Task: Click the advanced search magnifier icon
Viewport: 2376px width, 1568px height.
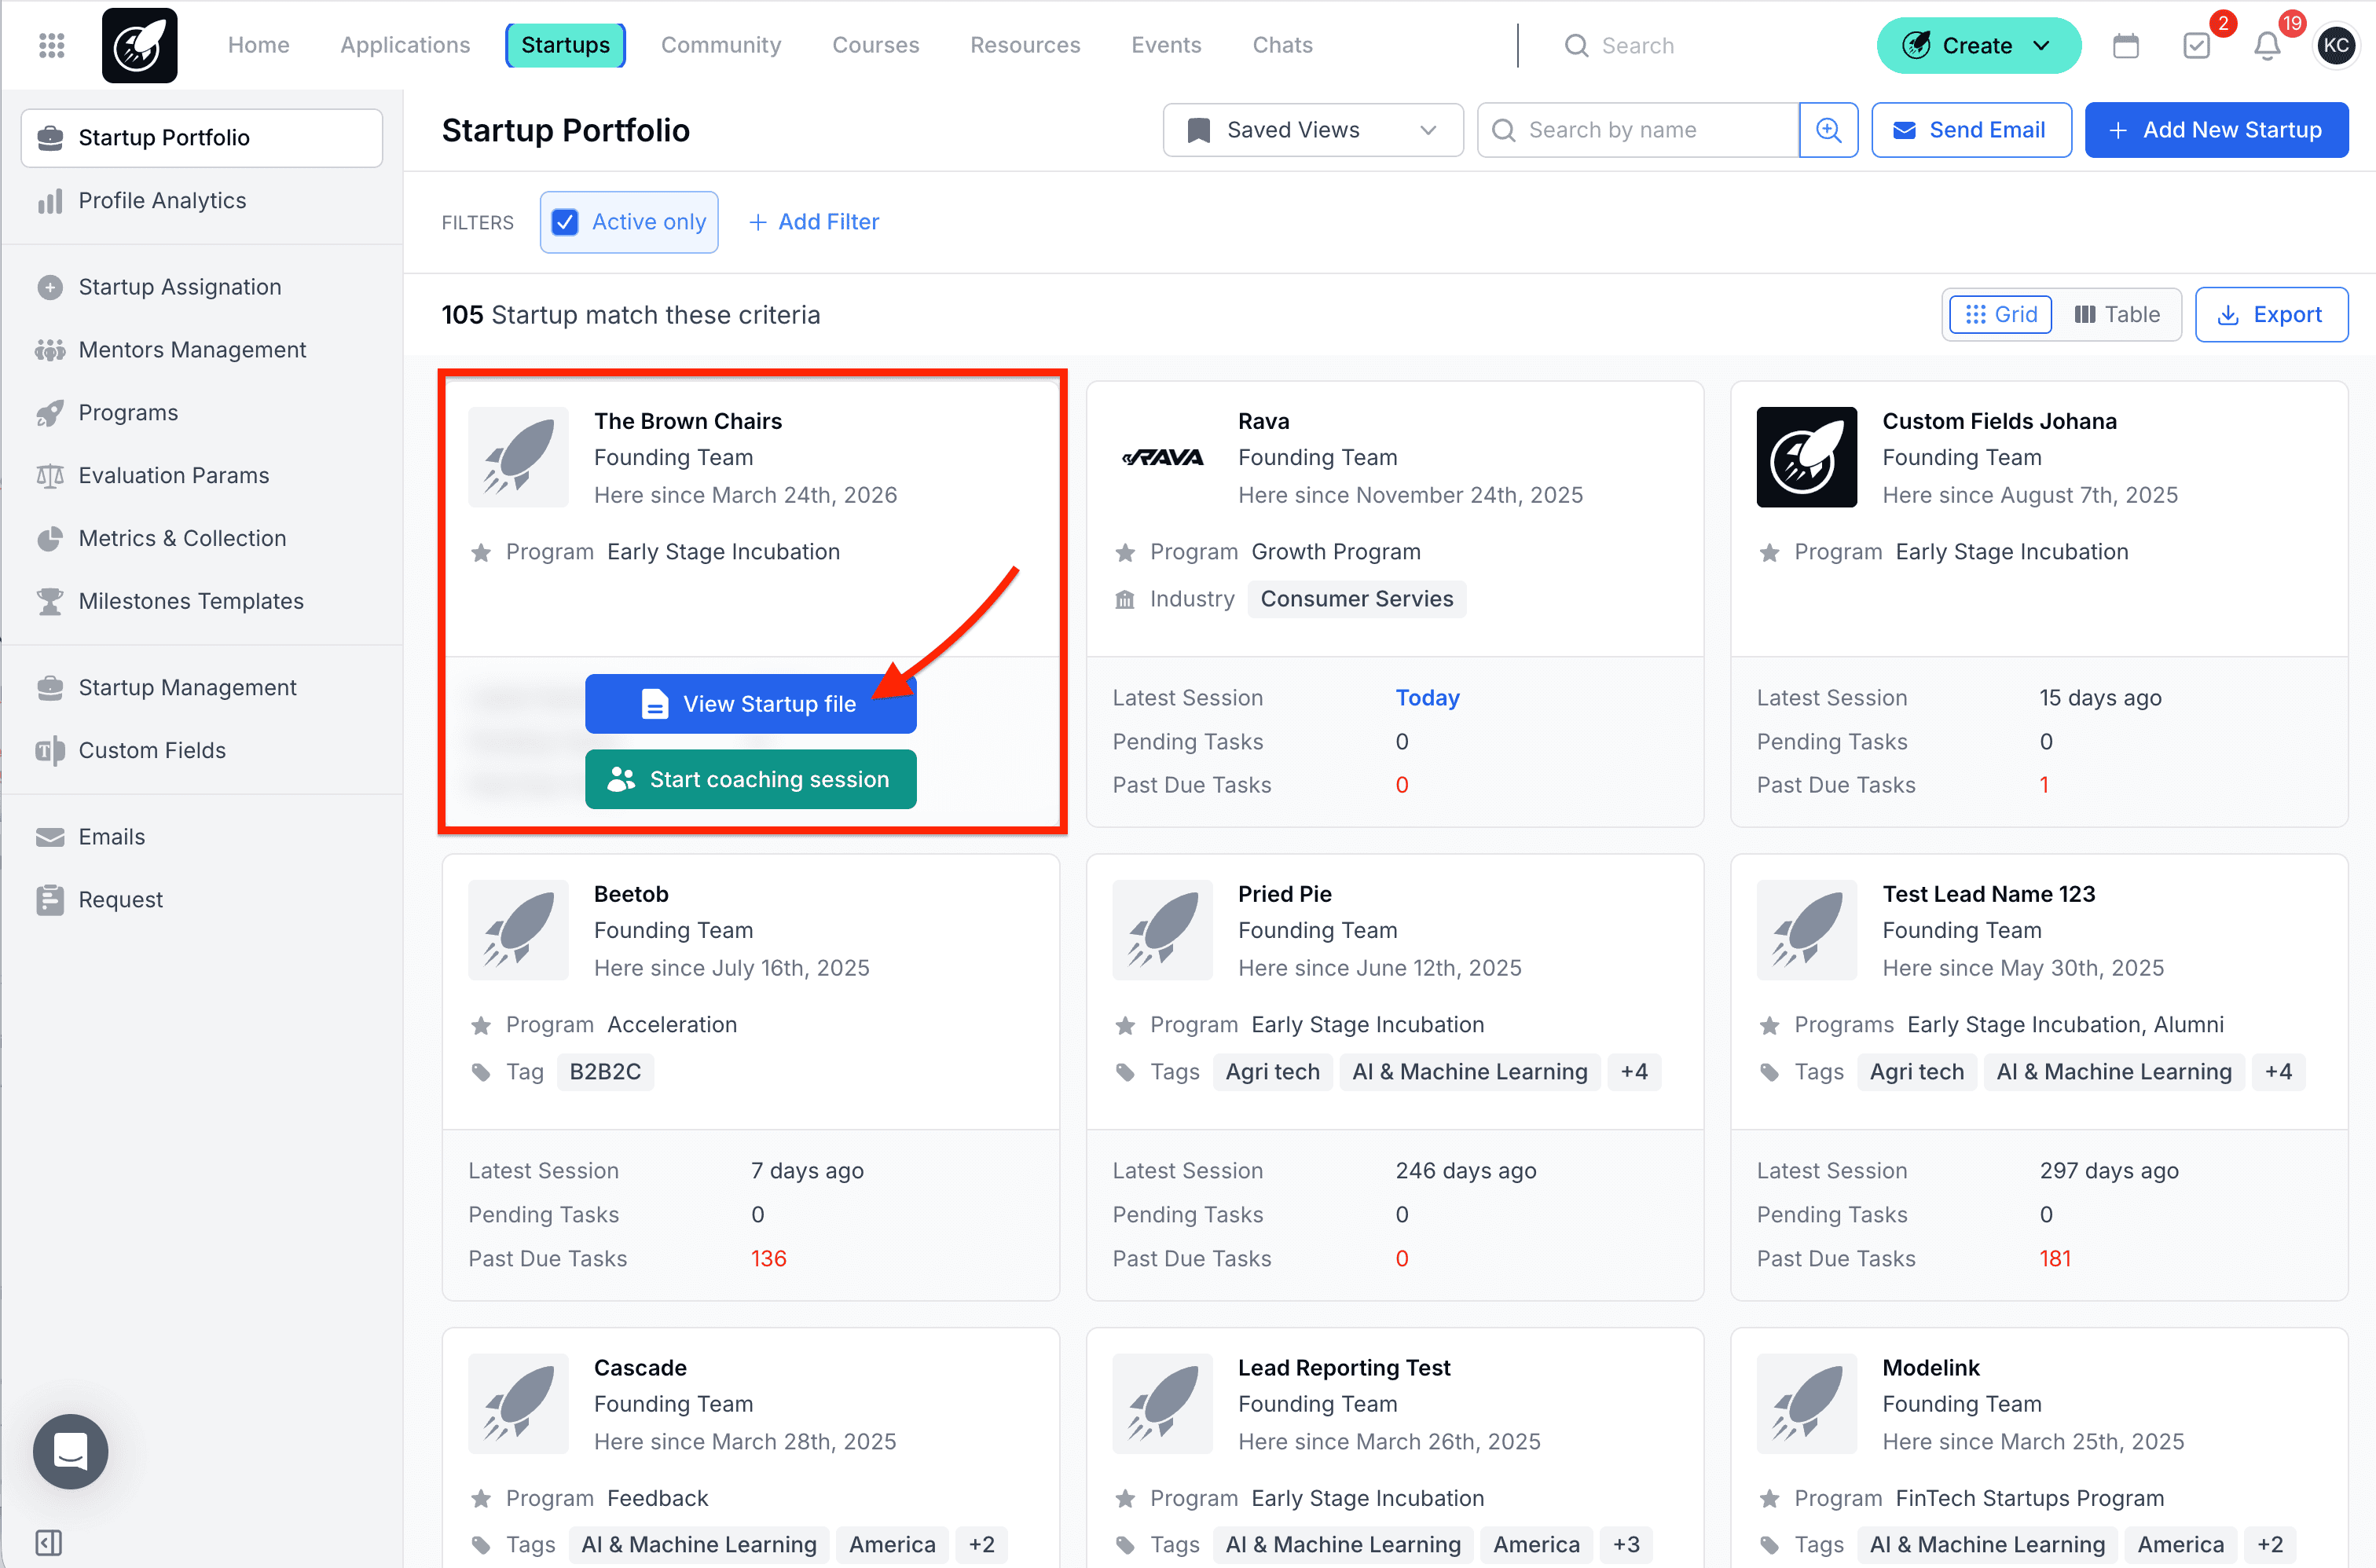Action: (1828, 130)
